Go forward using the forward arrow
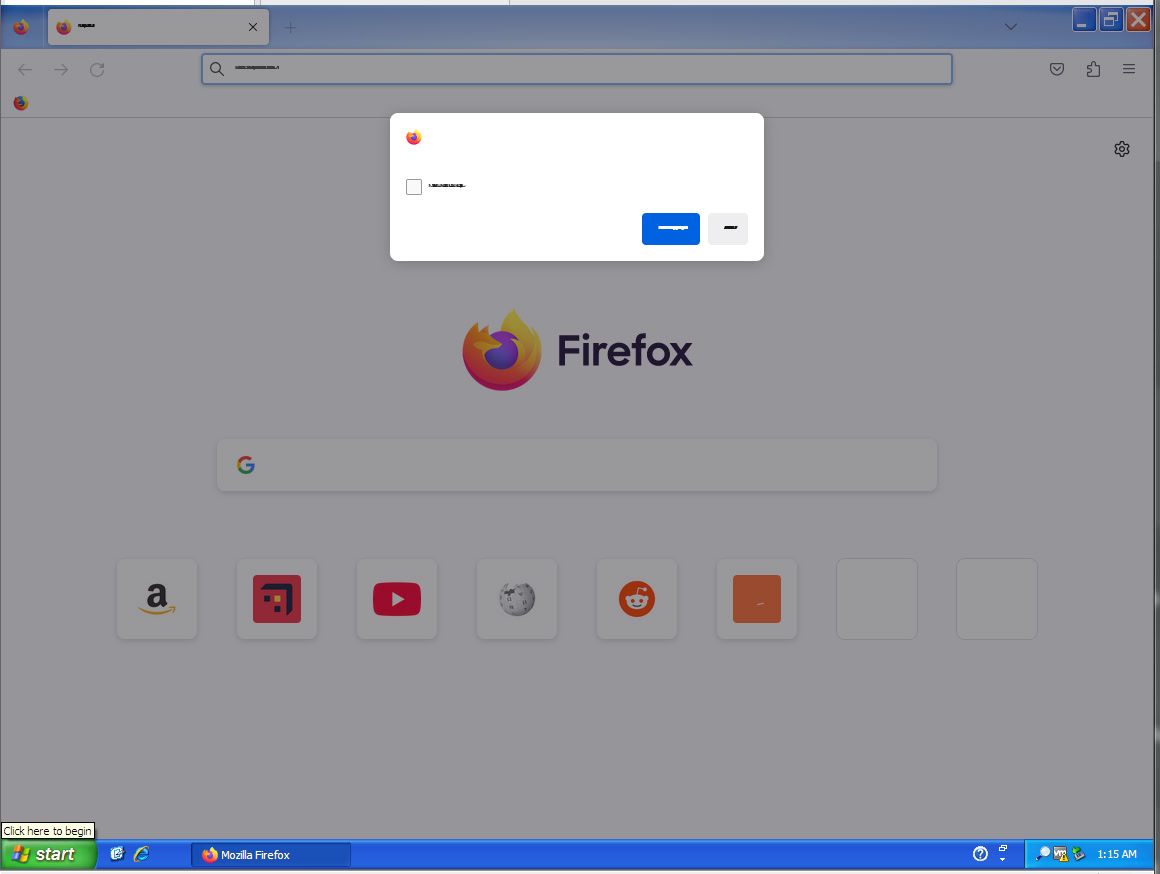Image resolution: width=1160 pixels, height=874 pixels. (61, 70)
